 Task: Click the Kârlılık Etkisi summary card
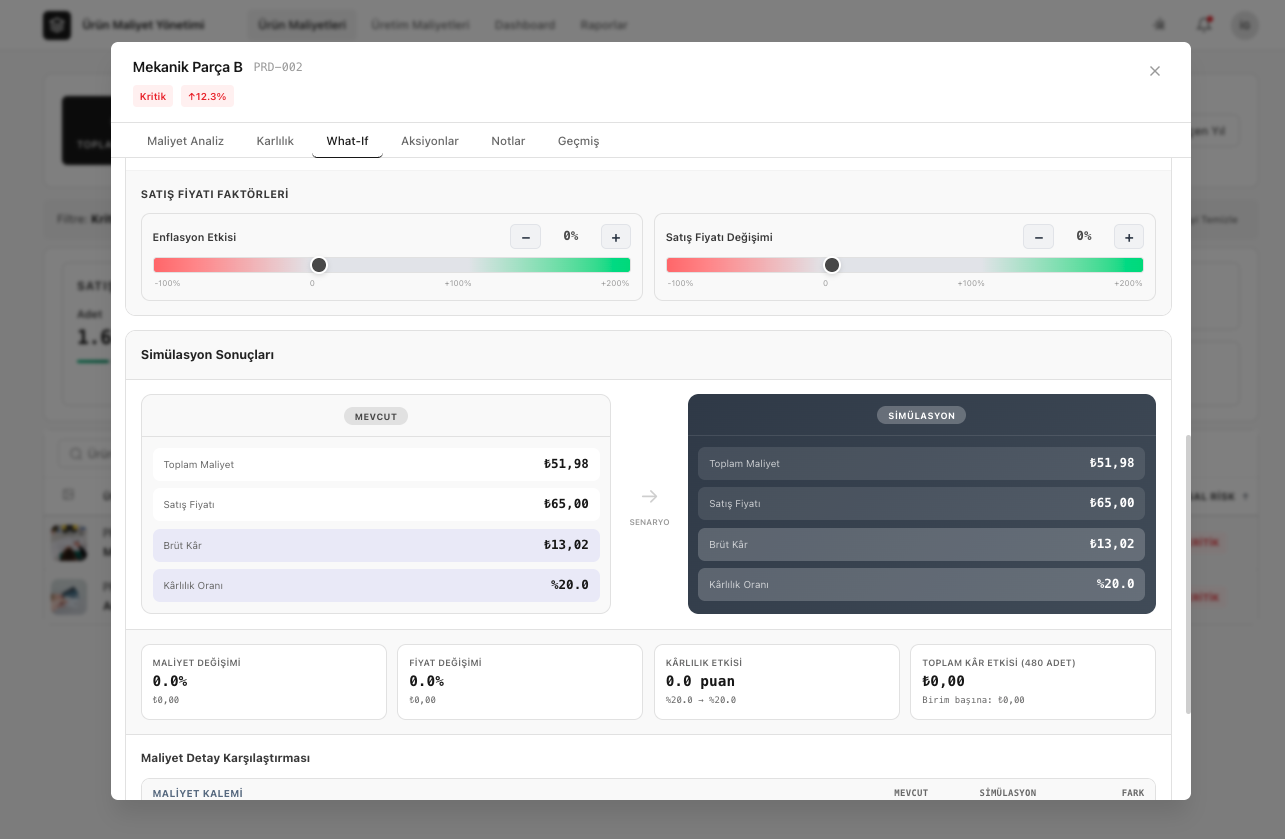776,681
